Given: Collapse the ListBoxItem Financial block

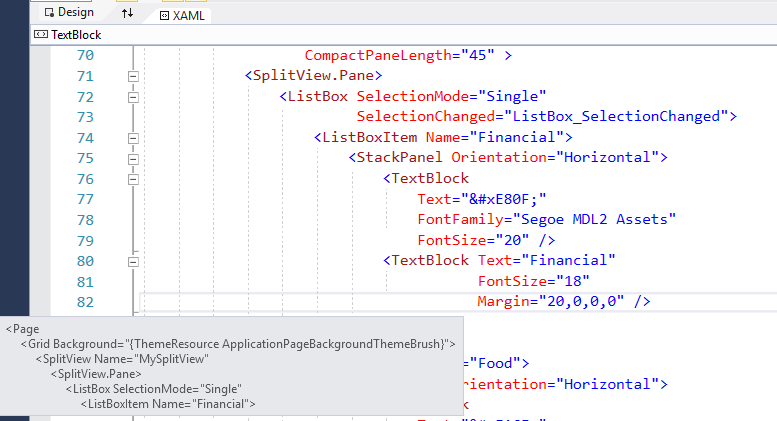Looking at the screenshot, I should pos(132,137).
